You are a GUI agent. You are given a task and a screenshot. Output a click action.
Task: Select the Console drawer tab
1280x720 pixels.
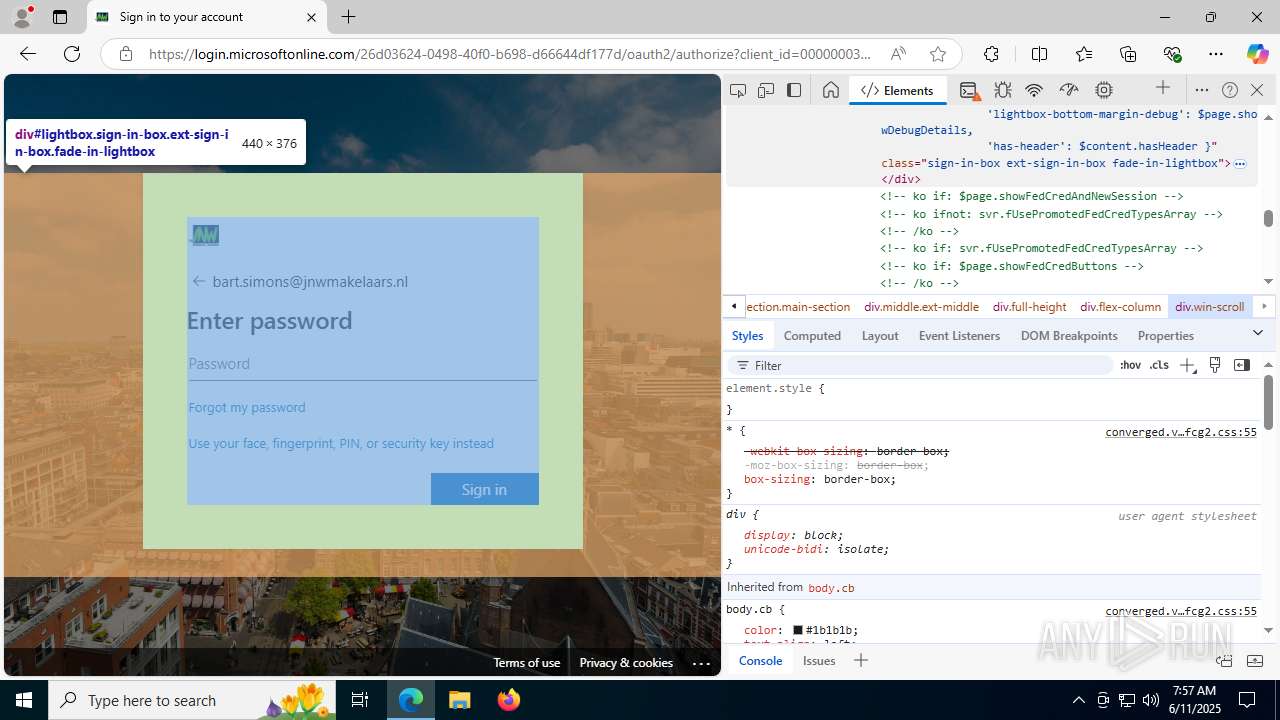[760, 661]
